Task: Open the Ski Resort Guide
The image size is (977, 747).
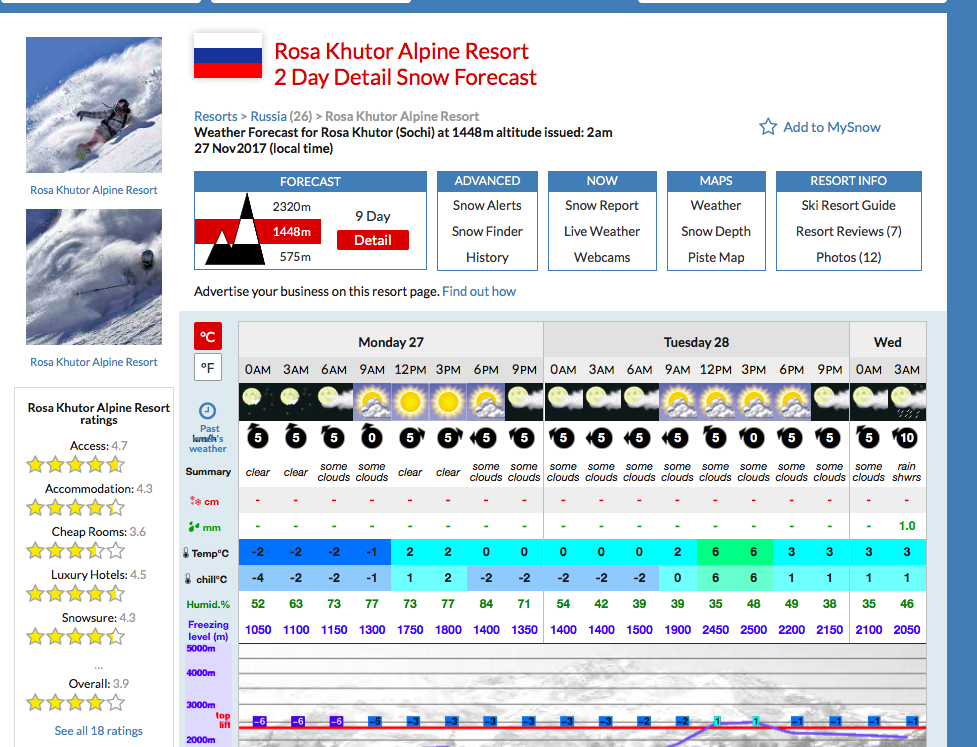Action: (x=849, y=206)
